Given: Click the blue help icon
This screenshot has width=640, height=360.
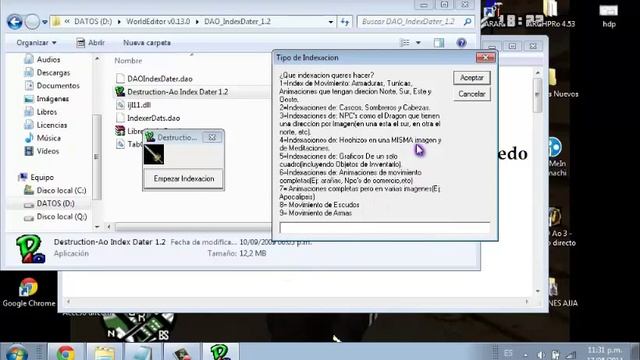Looking at the screenshot, I should (461, 42).
